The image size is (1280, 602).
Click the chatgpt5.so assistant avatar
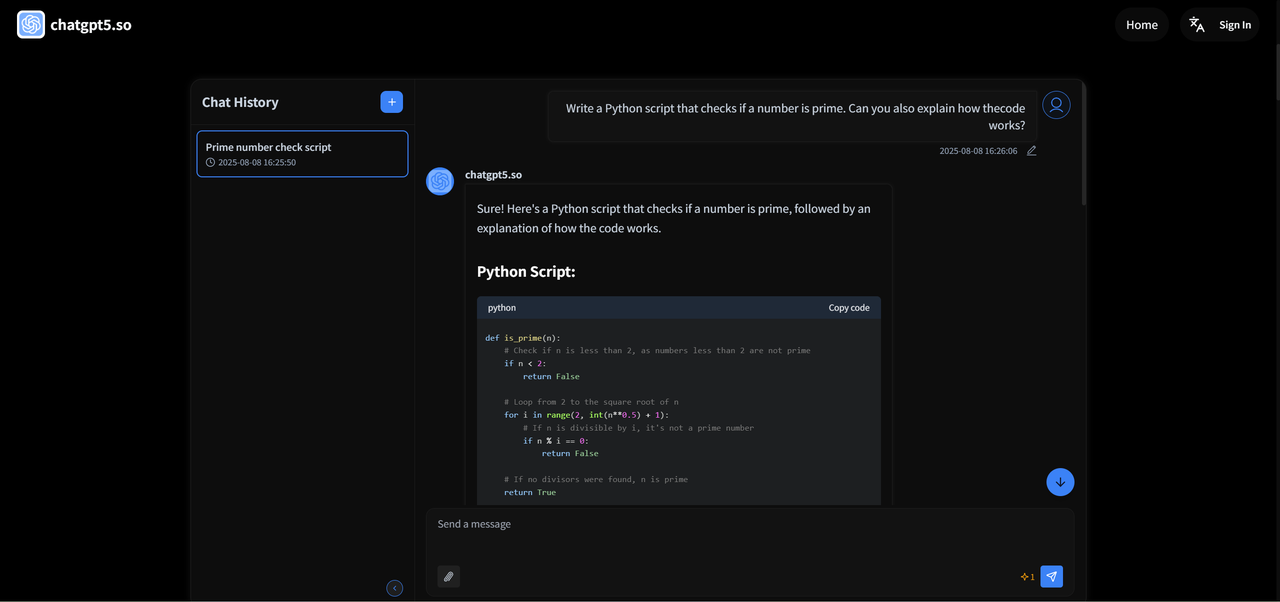[440, 181]
